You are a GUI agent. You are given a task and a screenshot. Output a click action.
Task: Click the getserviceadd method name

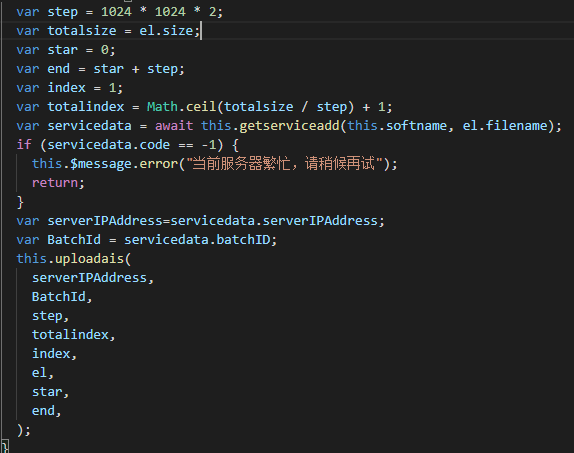coord(289,126)
